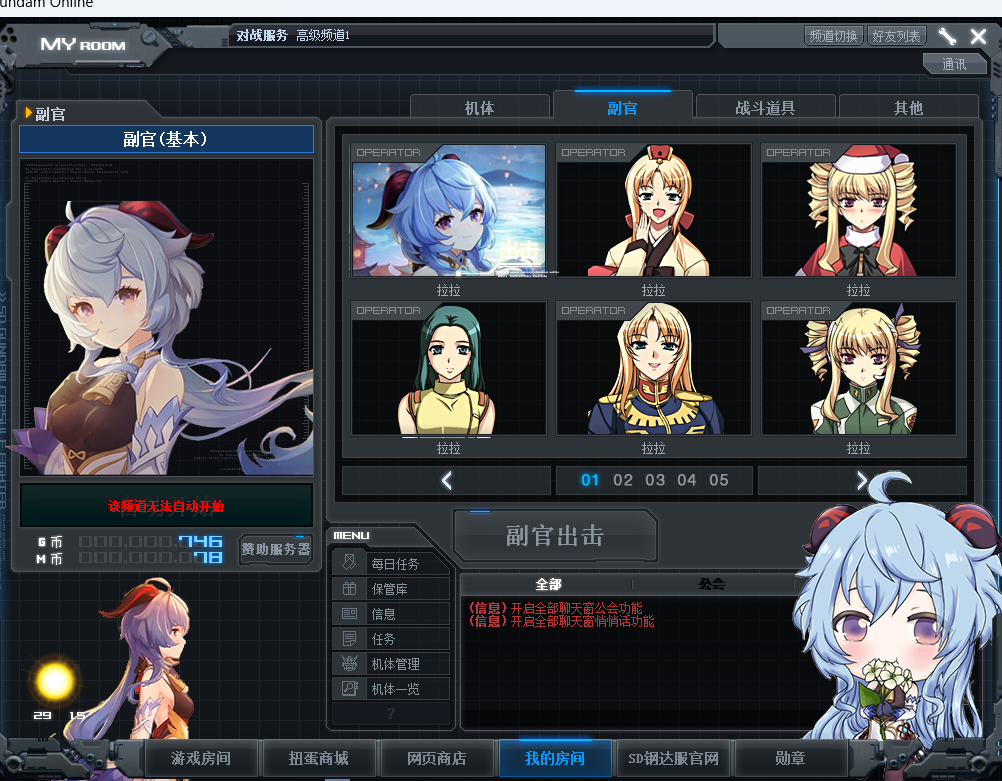Select the 公会 chat tab
1002x781 pixels.
pos(711,584)
